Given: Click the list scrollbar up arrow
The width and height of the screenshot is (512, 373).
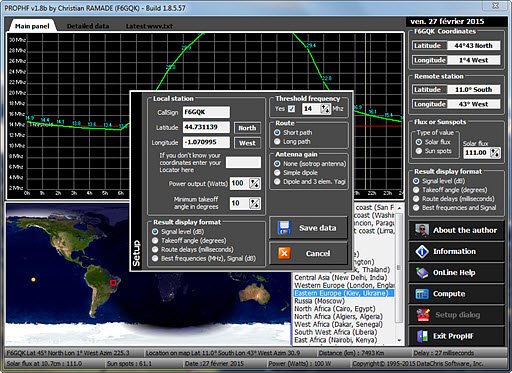Looking at the screenshot, I should (399, 208).
